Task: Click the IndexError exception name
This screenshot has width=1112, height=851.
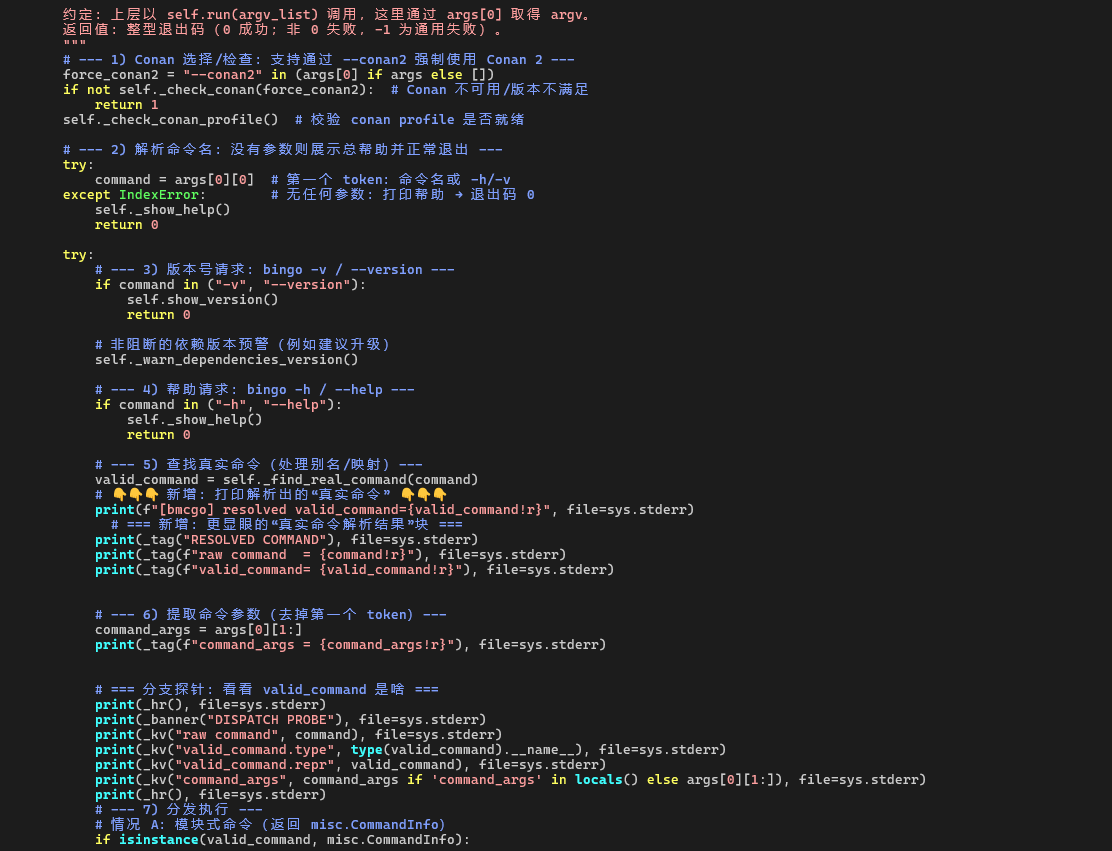Action: coord(158,194)
